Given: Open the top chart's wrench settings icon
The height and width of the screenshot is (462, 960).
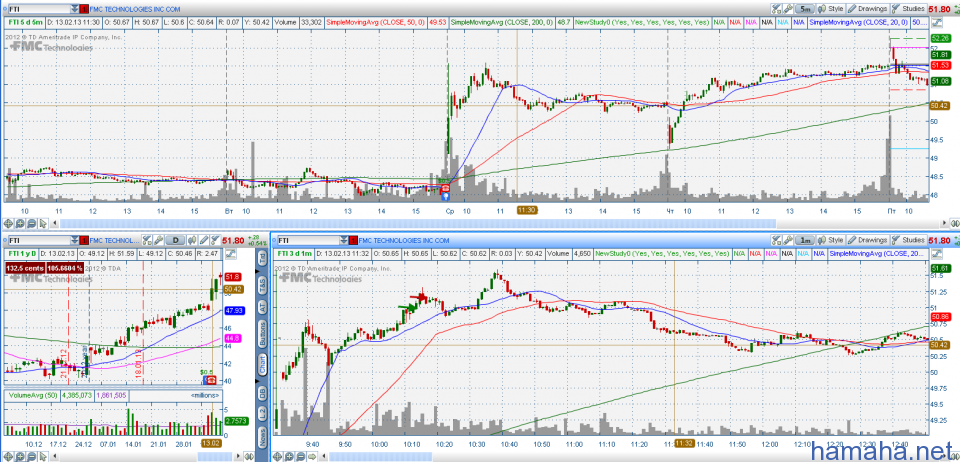Looking at the screenshot, I should pos(788,9).
